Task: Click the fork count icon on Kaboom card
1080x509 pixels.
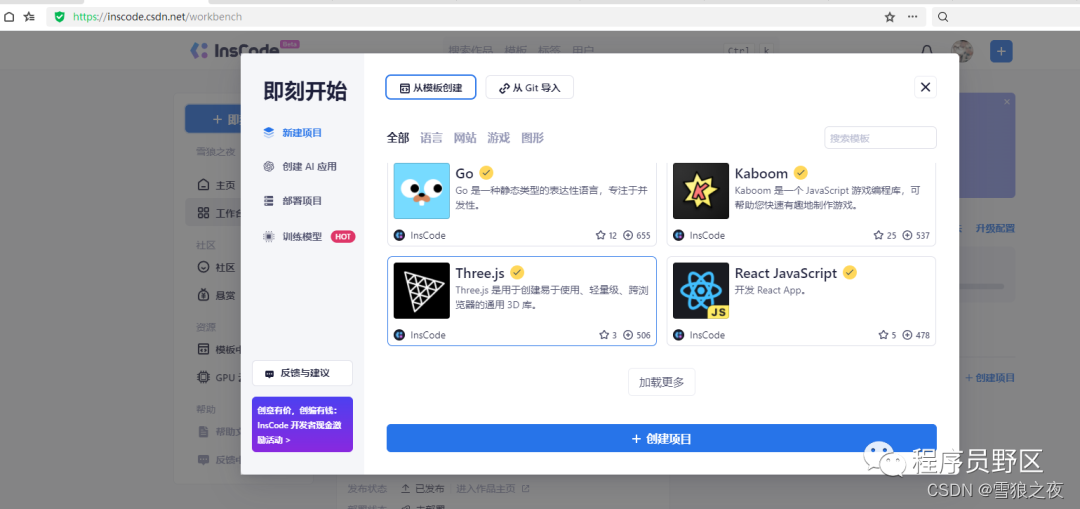Action: 907,236
